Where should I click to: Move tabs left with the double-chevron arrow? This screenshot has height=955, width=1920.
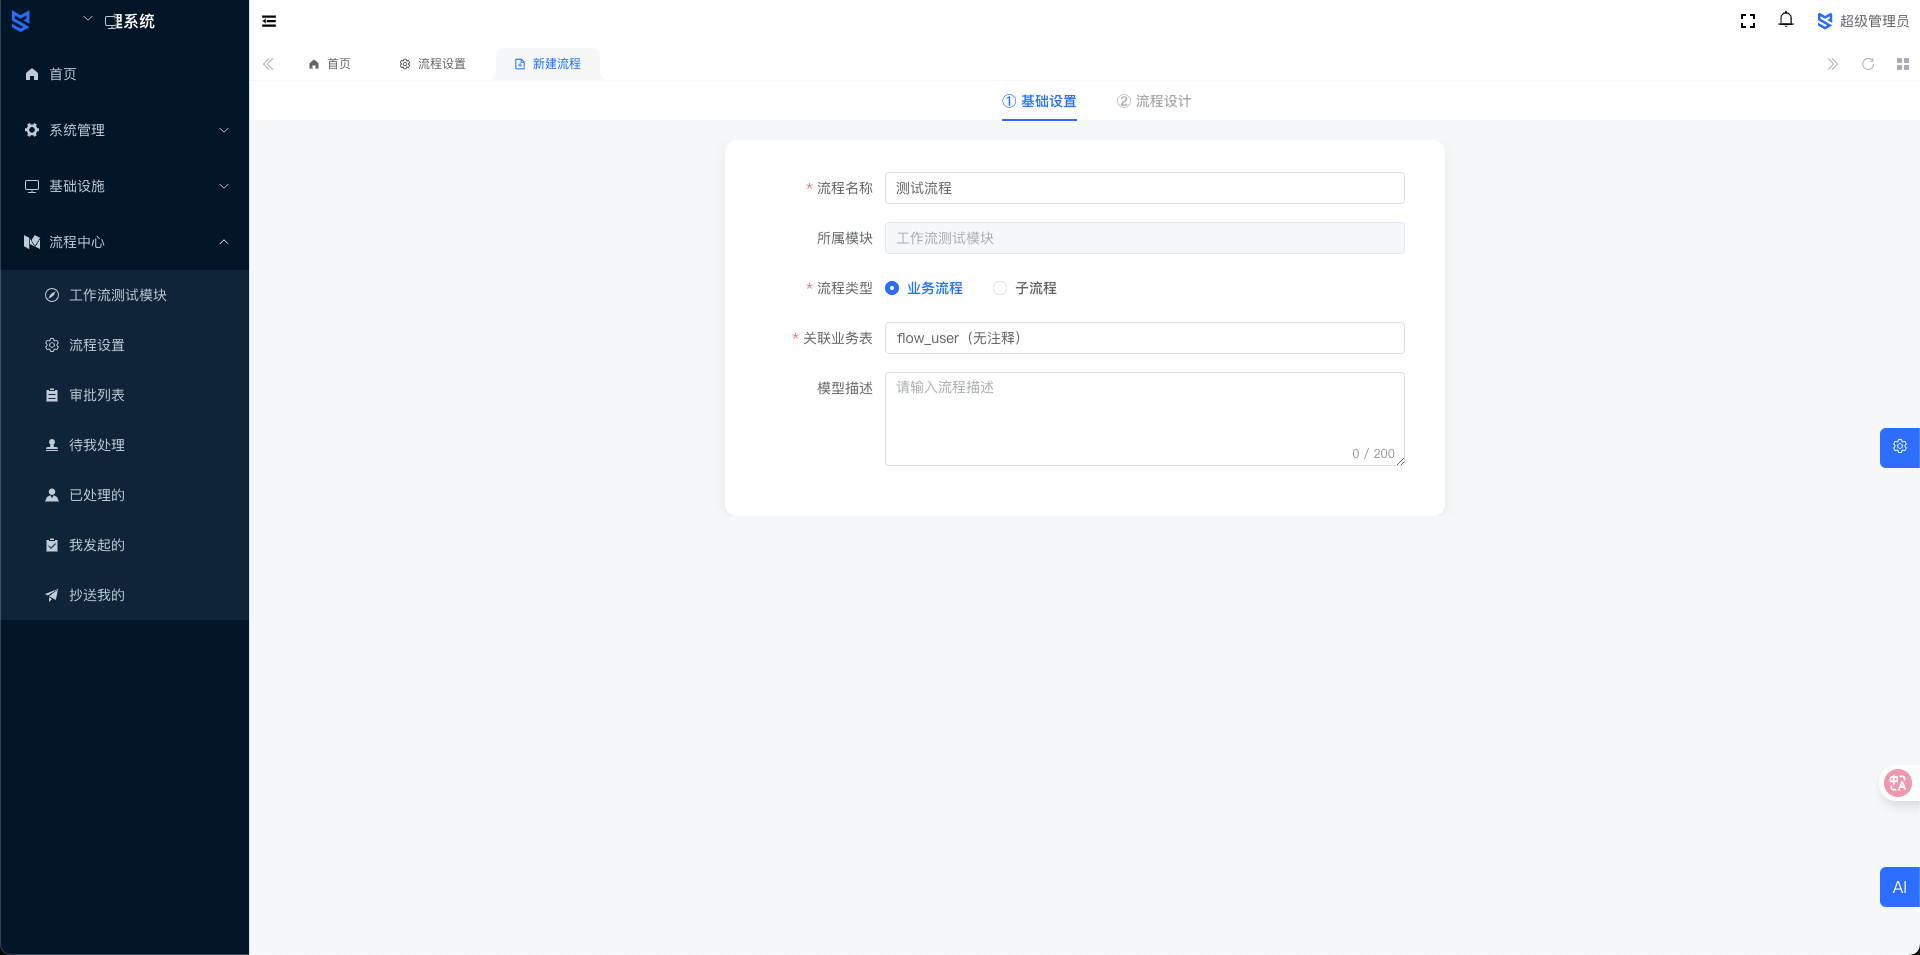[268, 64]
